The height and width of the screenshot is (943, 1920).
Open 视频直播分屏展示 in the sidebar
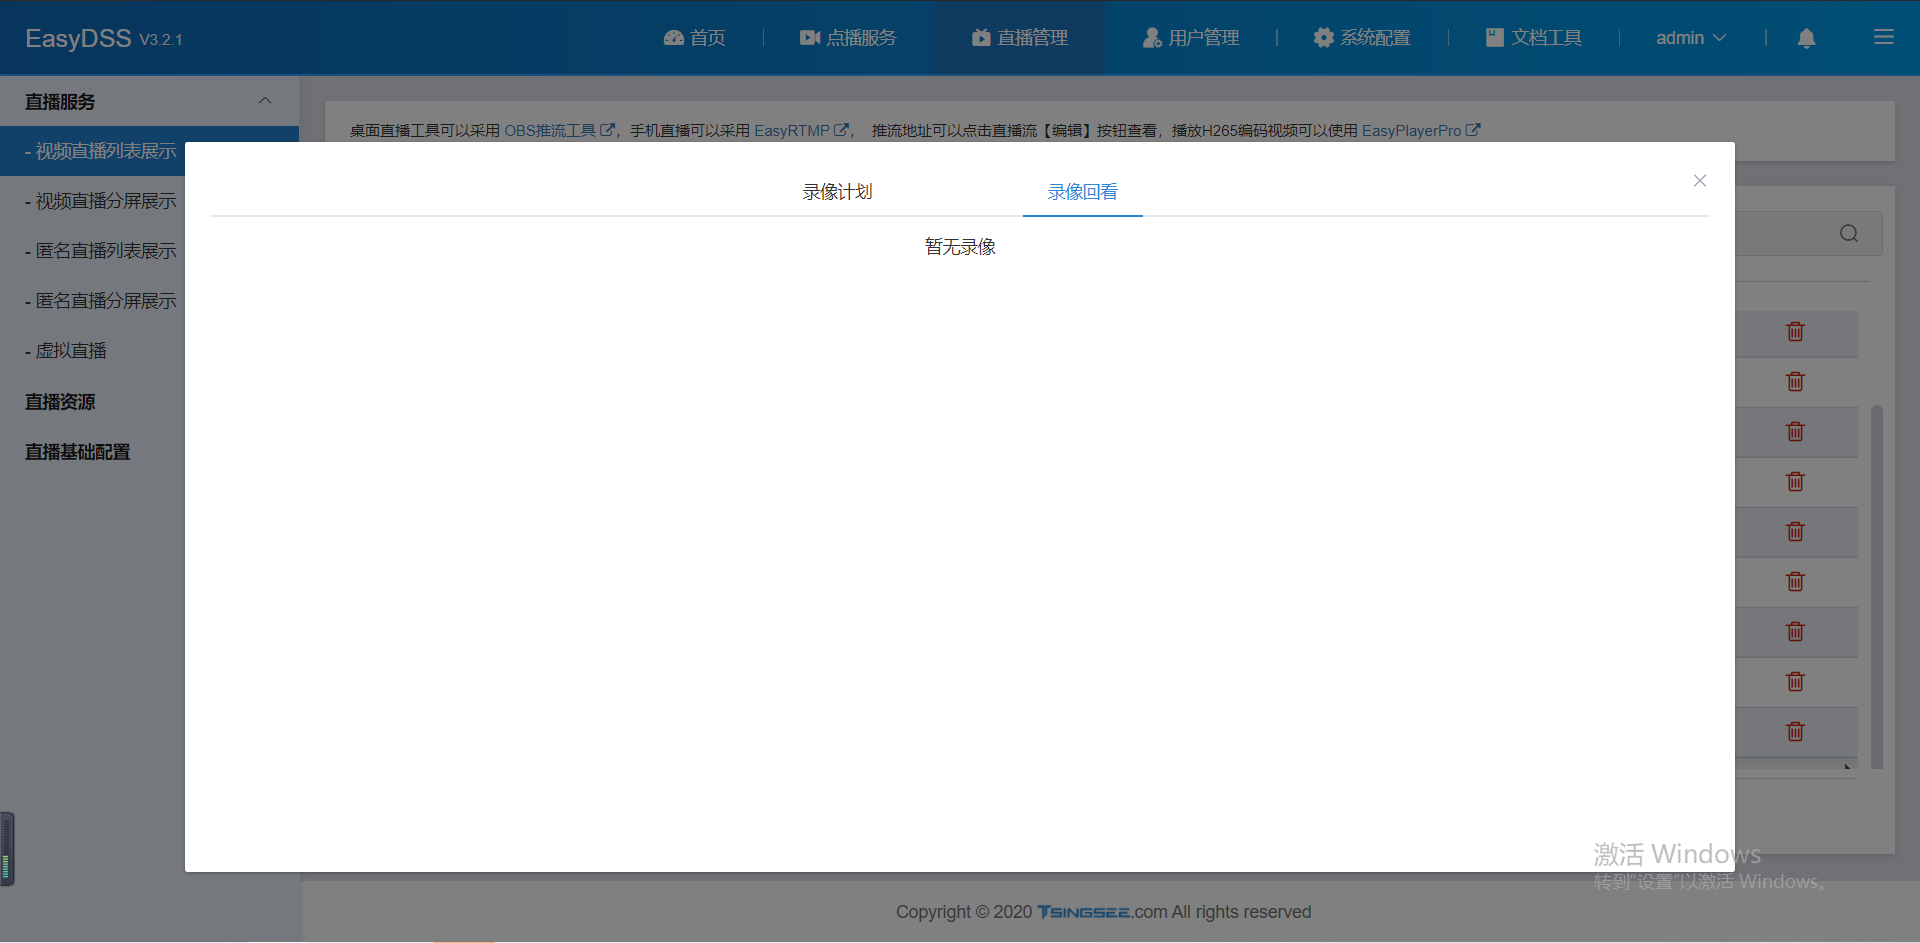tap(100, 201)
